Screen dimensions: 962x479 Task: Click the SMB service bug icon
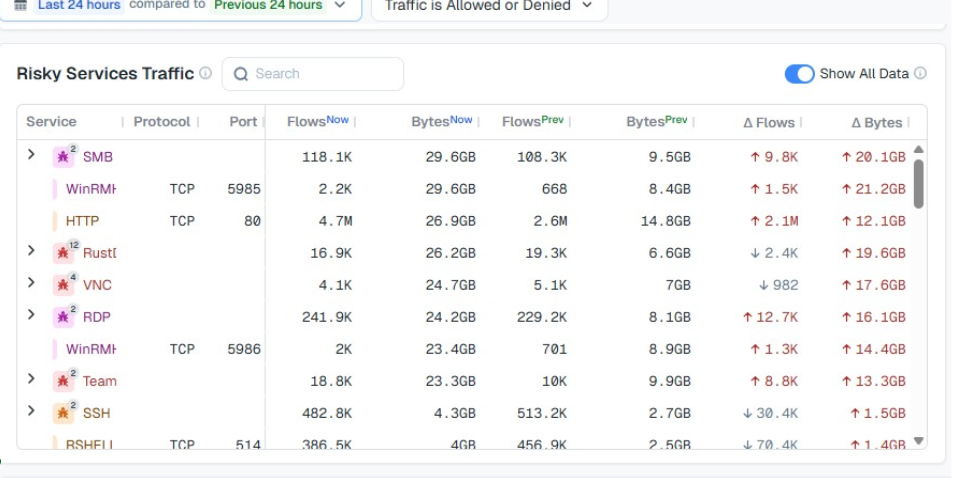pos(63,157)
